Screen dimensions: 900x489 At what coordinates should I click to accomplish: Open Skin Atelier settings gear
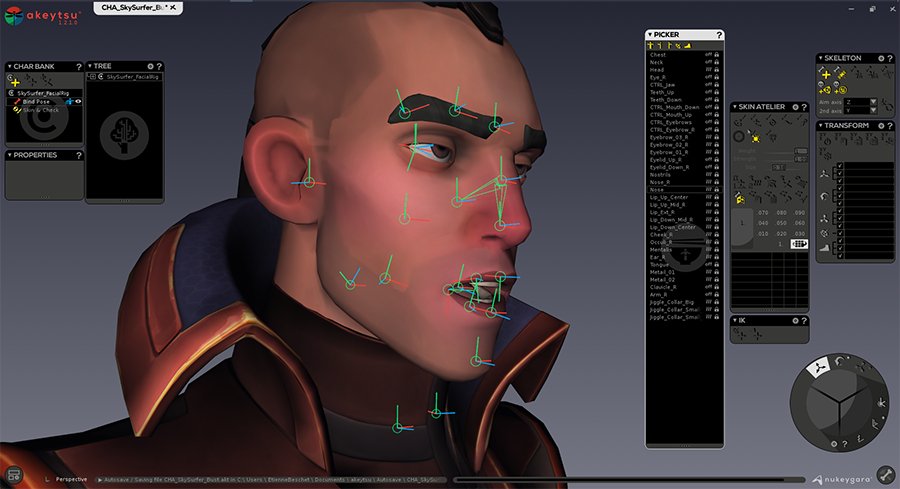(796, 107)
